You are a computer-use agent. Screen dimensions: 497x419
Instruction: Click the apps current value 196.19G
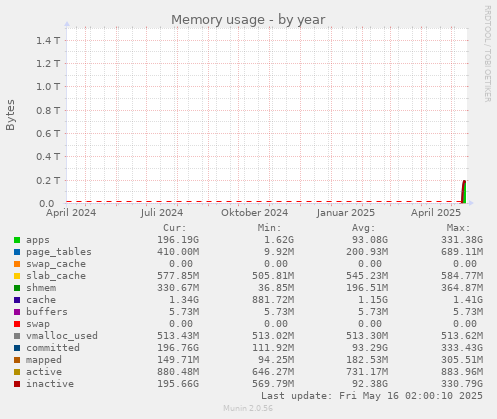click(x=178, y=240)
